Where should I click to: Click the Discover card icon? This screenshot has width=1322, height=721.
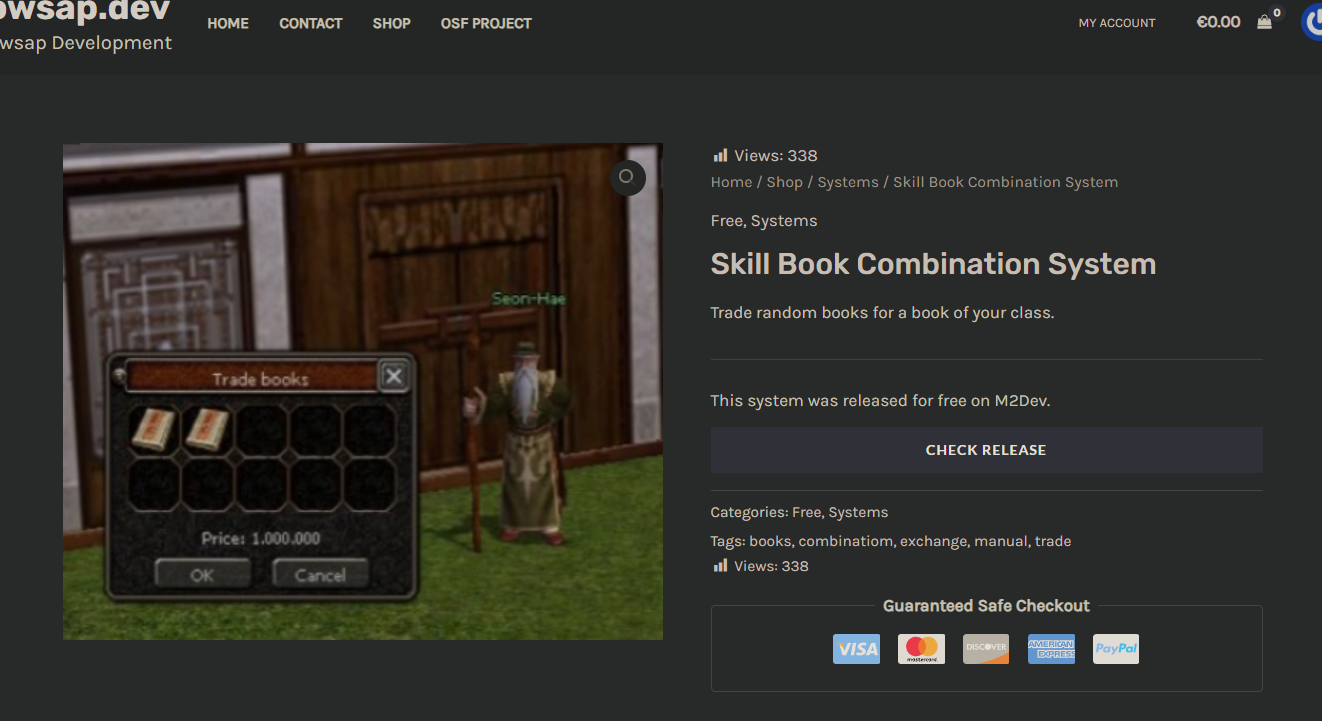coord(985,649)
